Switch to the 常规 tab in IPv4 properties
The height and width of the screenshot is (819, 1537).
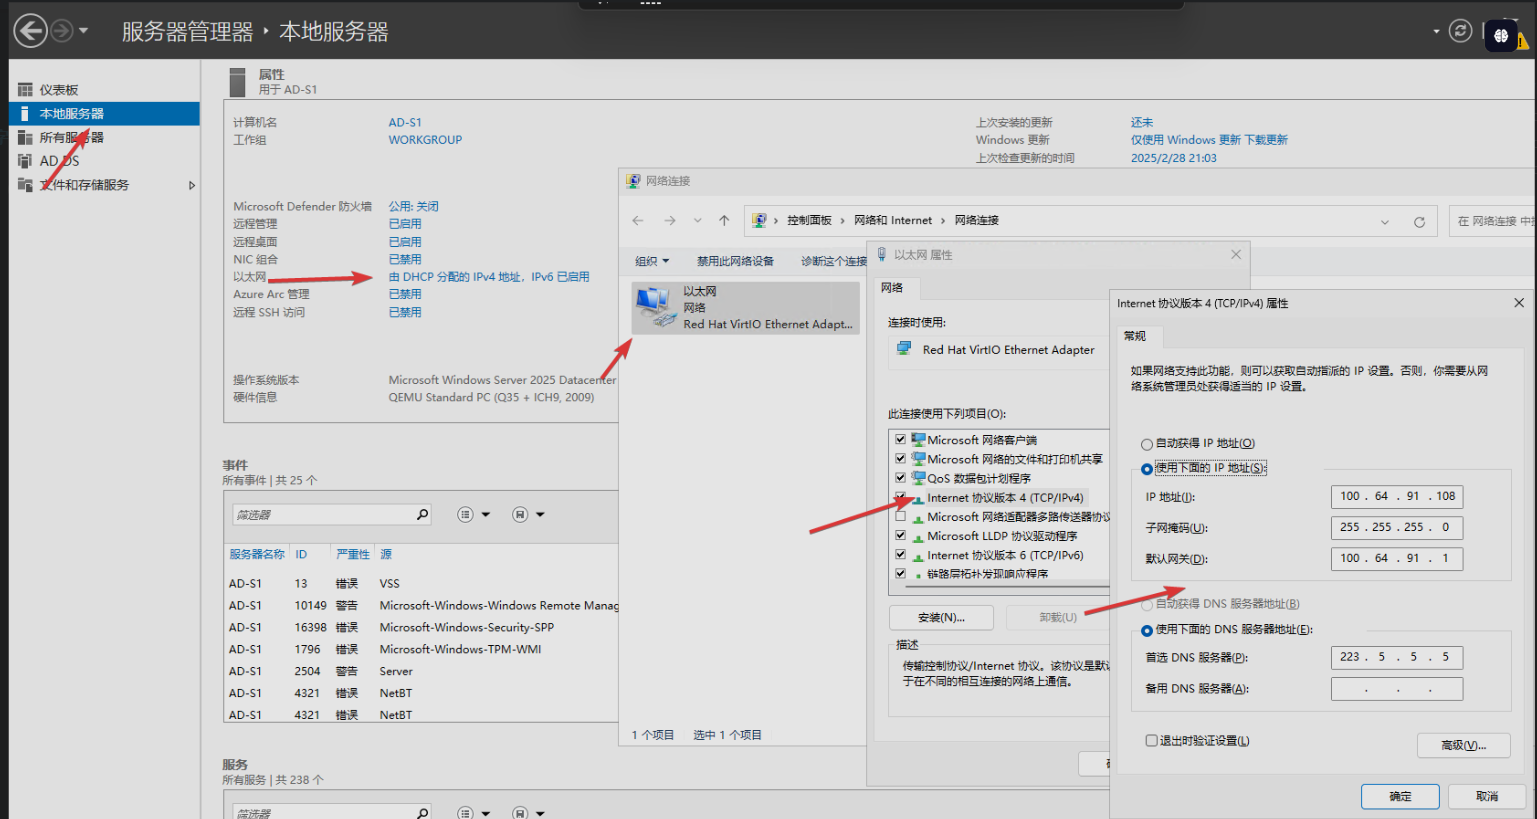point(1135,336)
